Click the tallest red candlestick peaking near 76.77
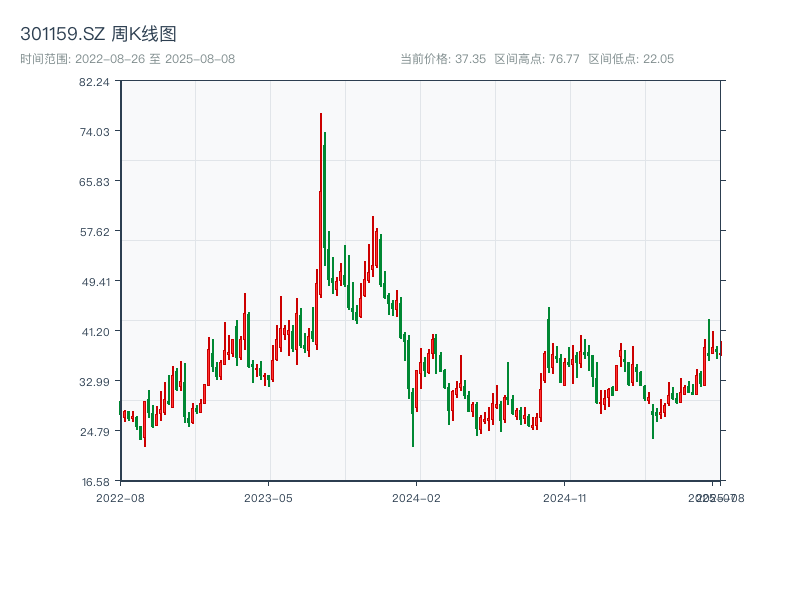The height and width of the screenshot is (600, 800). (320, 205)
